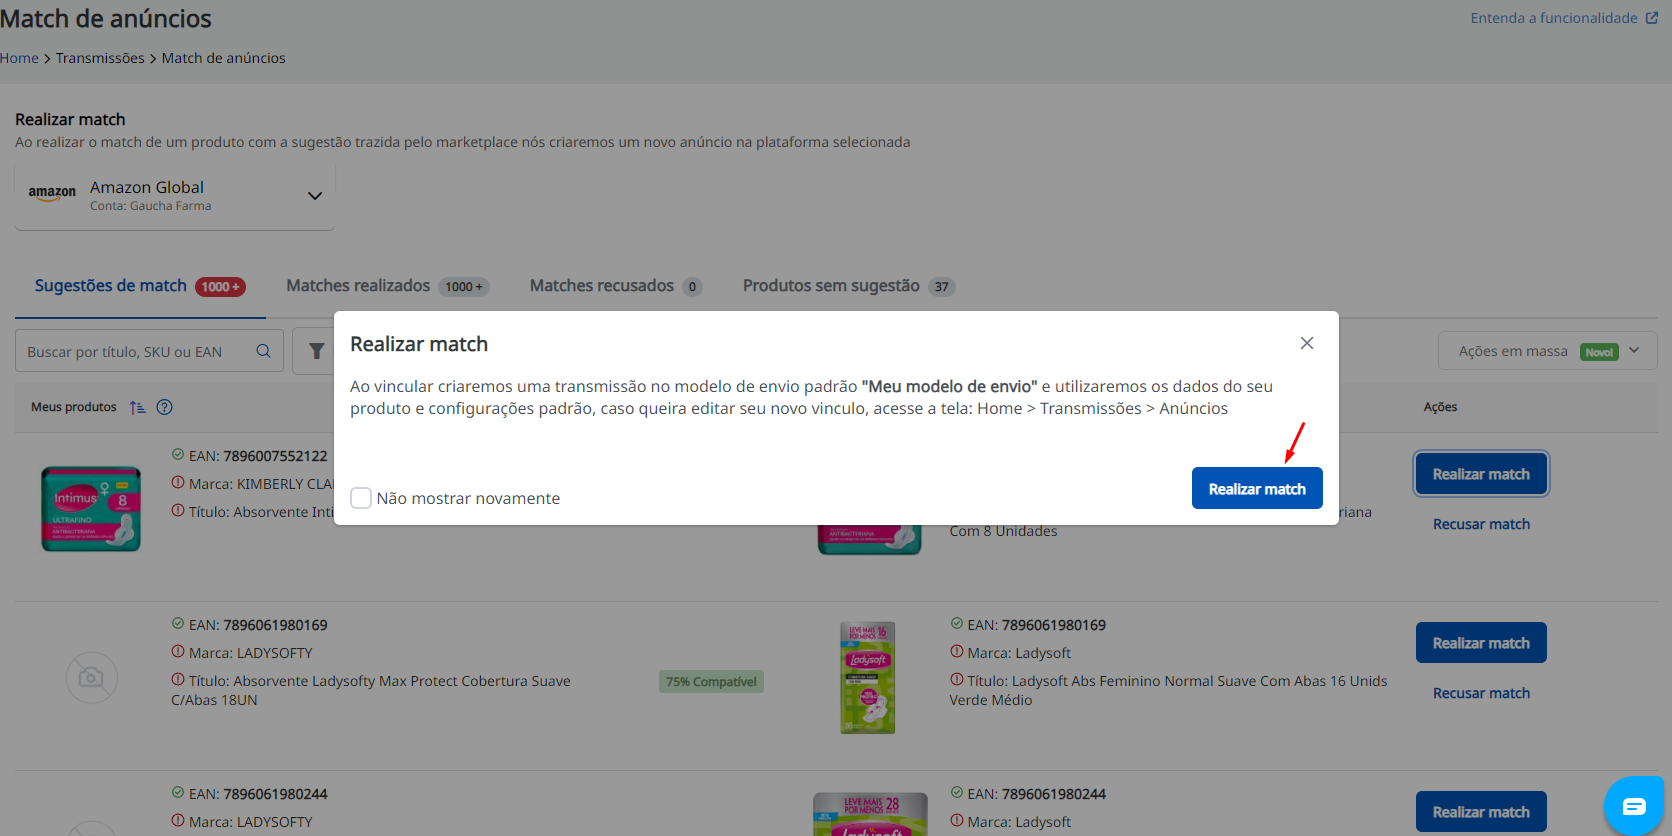Click the warning icon beside Marca: Ladysoft, EAN 7896061980169
The width and height of the screenshot is (1672, 836).
pyautogui.click(x=957, y=652)
